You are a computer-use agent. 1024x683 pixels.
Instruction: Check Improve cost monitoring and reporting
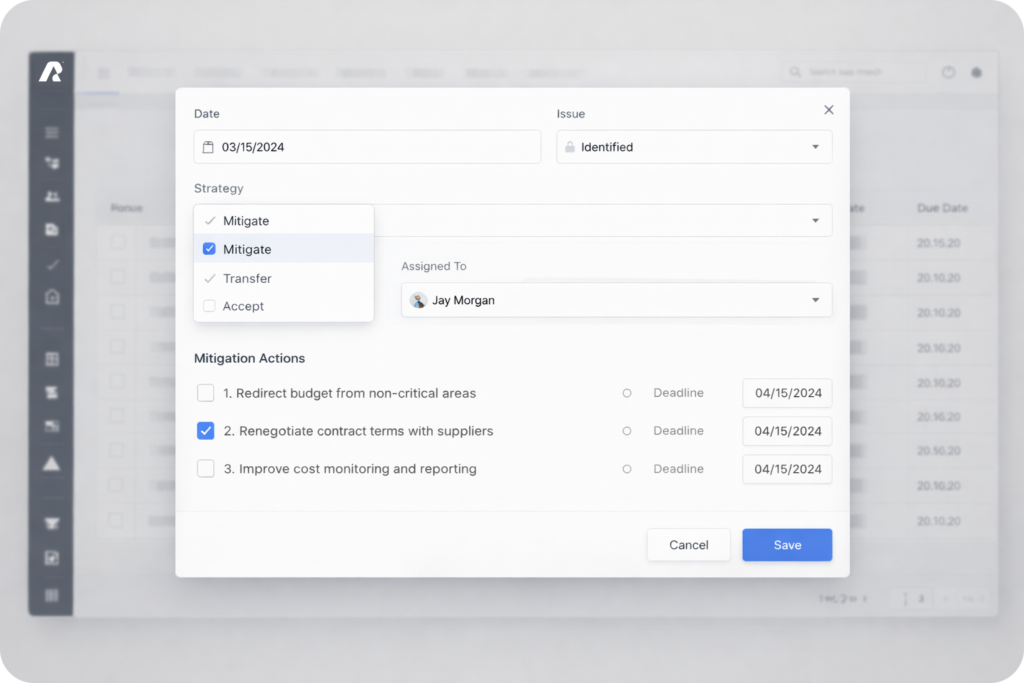pyautogui.click(x=205, y=468)
